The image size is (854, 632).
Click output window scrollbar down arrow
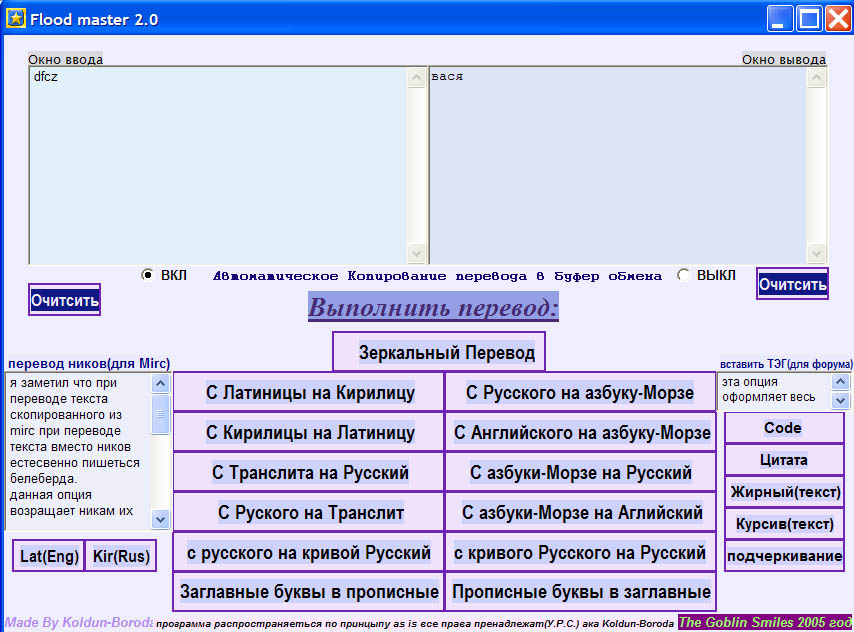[816, 253]
